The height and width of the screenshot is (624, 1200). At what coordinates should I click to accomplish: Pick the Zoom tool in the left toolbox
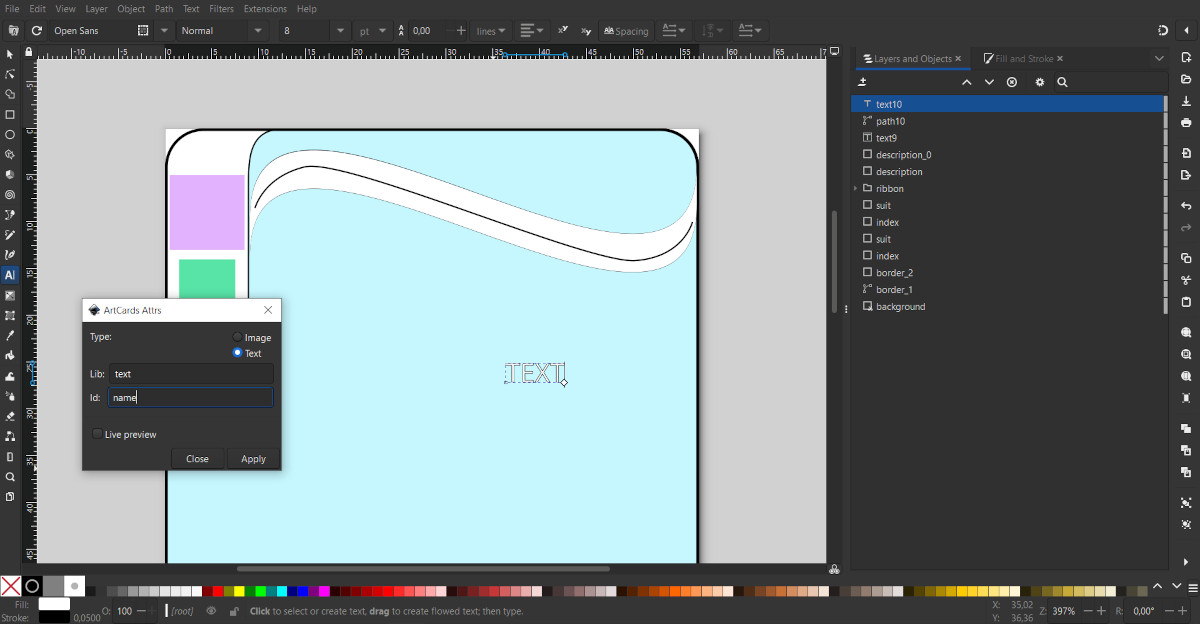tap(10, 477)
